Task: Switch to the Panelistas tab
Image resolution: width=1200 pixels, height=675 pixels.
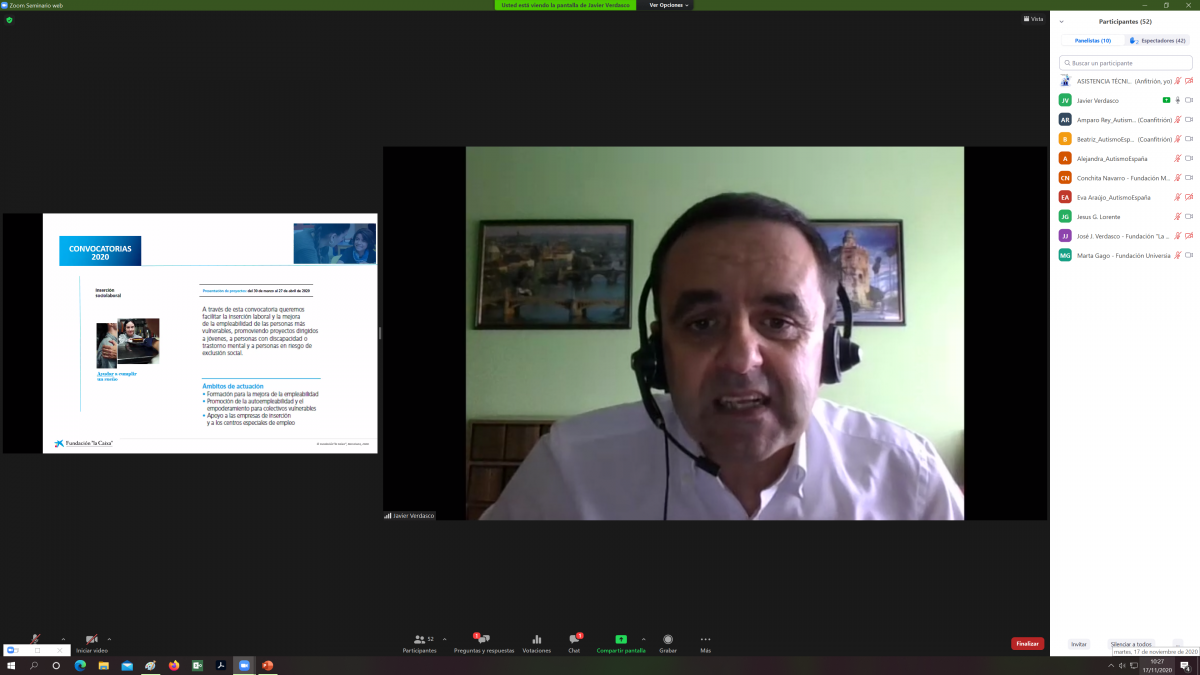Action: [x=1092, y=41]
